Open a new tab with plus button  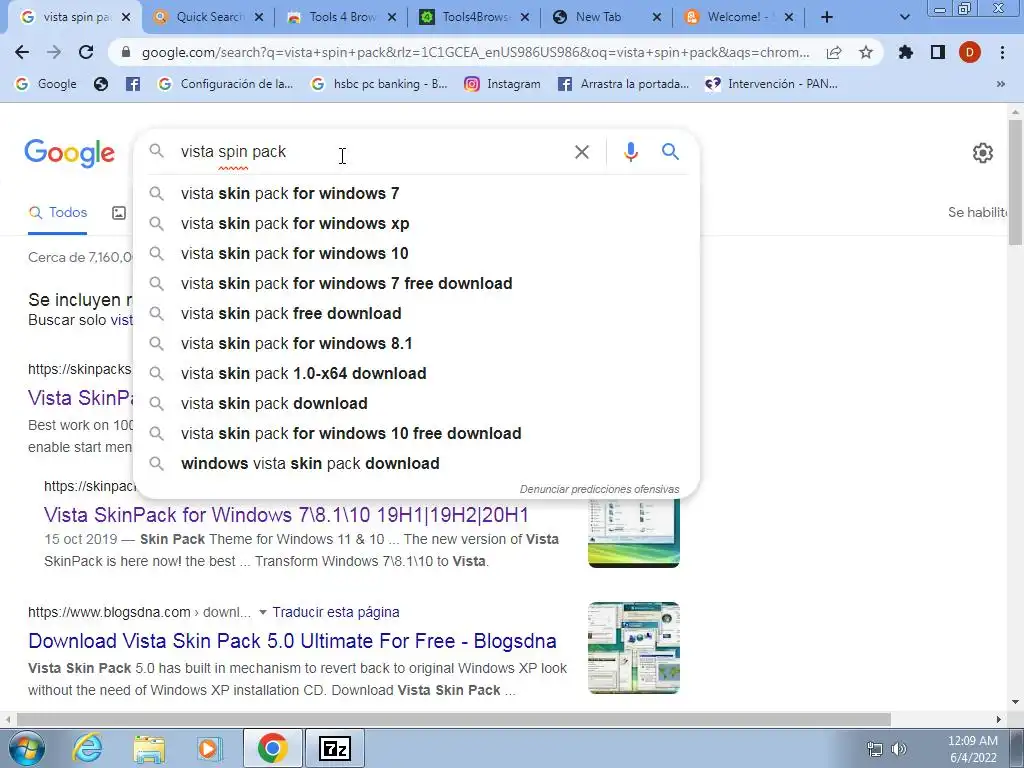(x=827, y=17)
